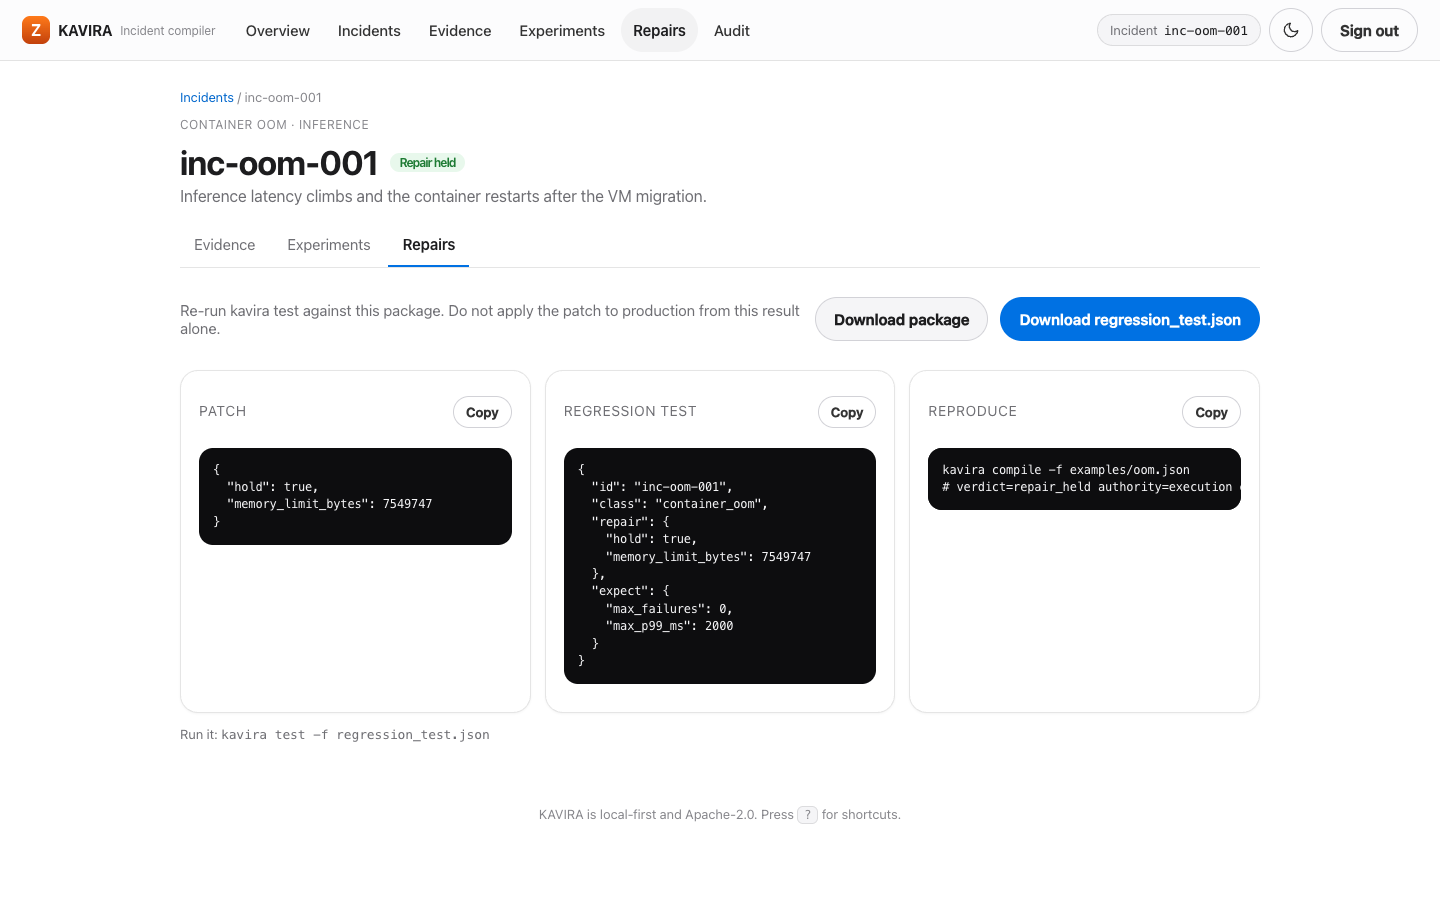The width and height of the screenshot is (1440, 900).
Task: Click the Patch code block content
Action: (x=355, y=496)
